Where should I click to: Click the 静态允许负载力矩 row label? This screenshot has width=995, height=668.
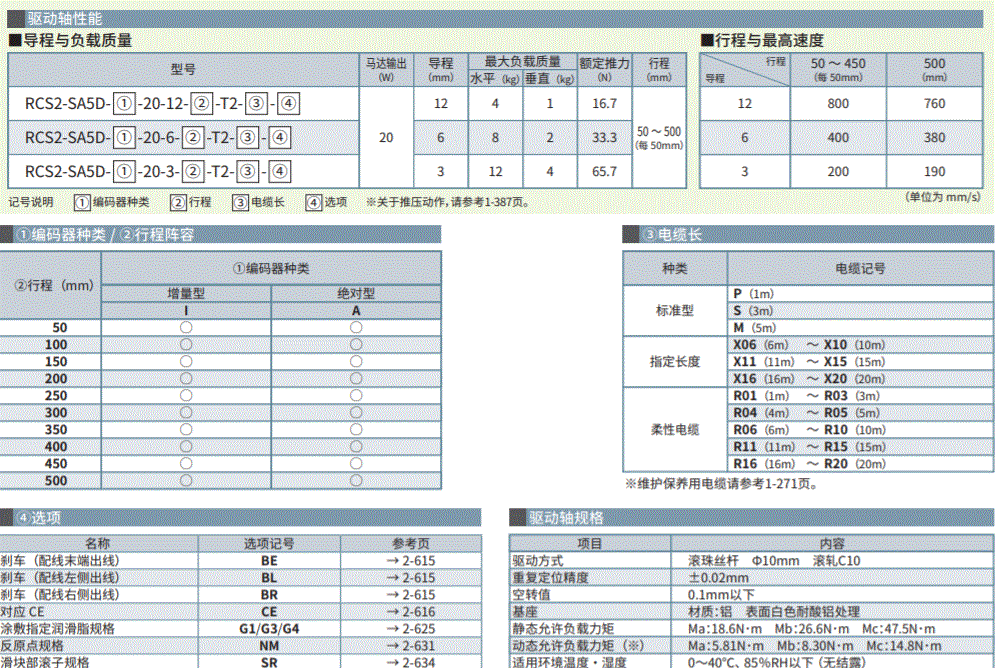point(563,629)
